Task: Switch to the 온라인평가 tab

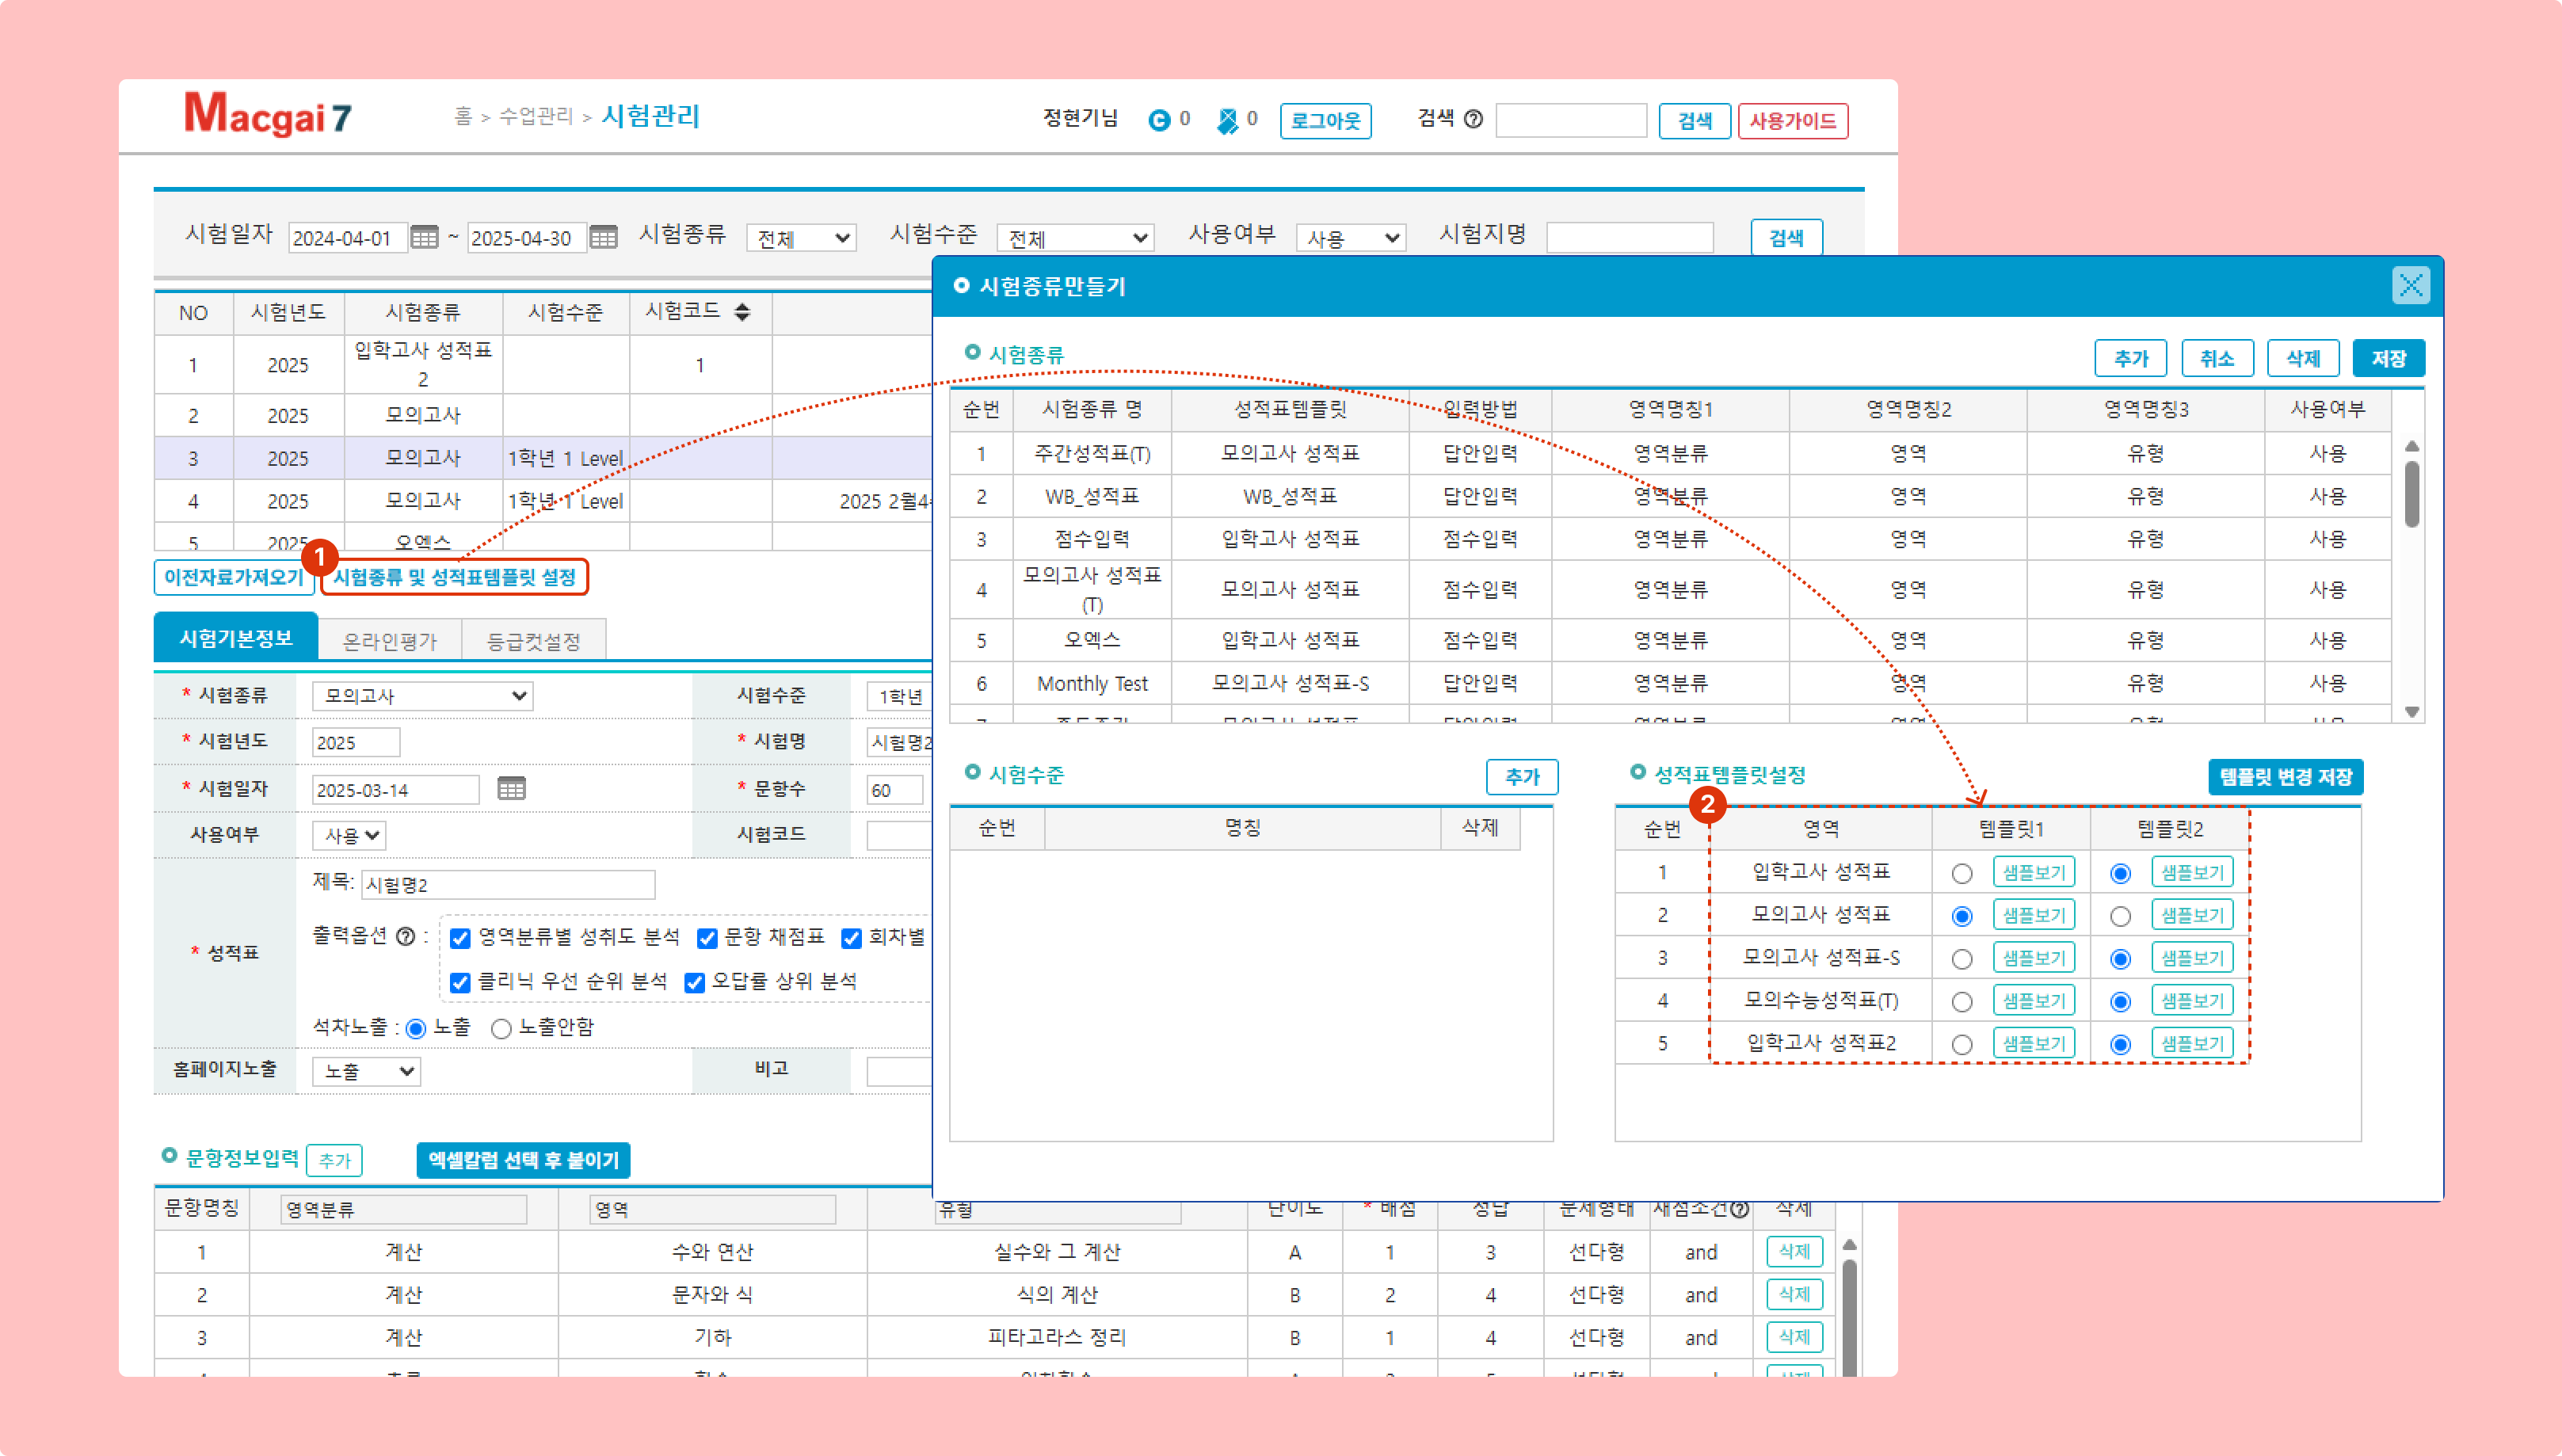Action: click(389, 641)
